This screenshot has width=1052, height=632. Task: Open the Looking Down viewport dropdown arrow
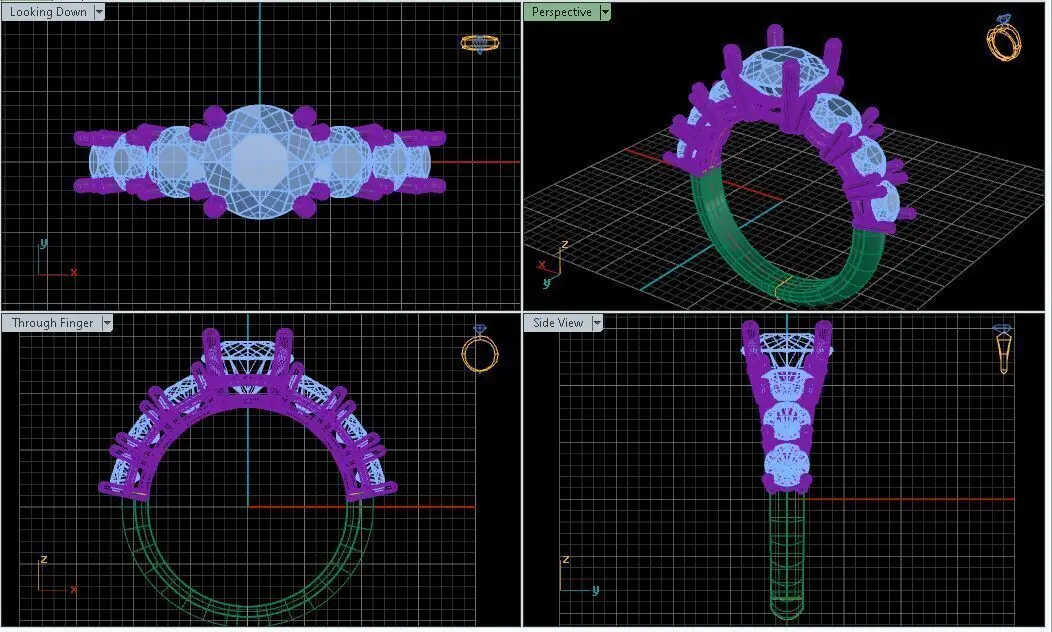(x=99, y=12)
